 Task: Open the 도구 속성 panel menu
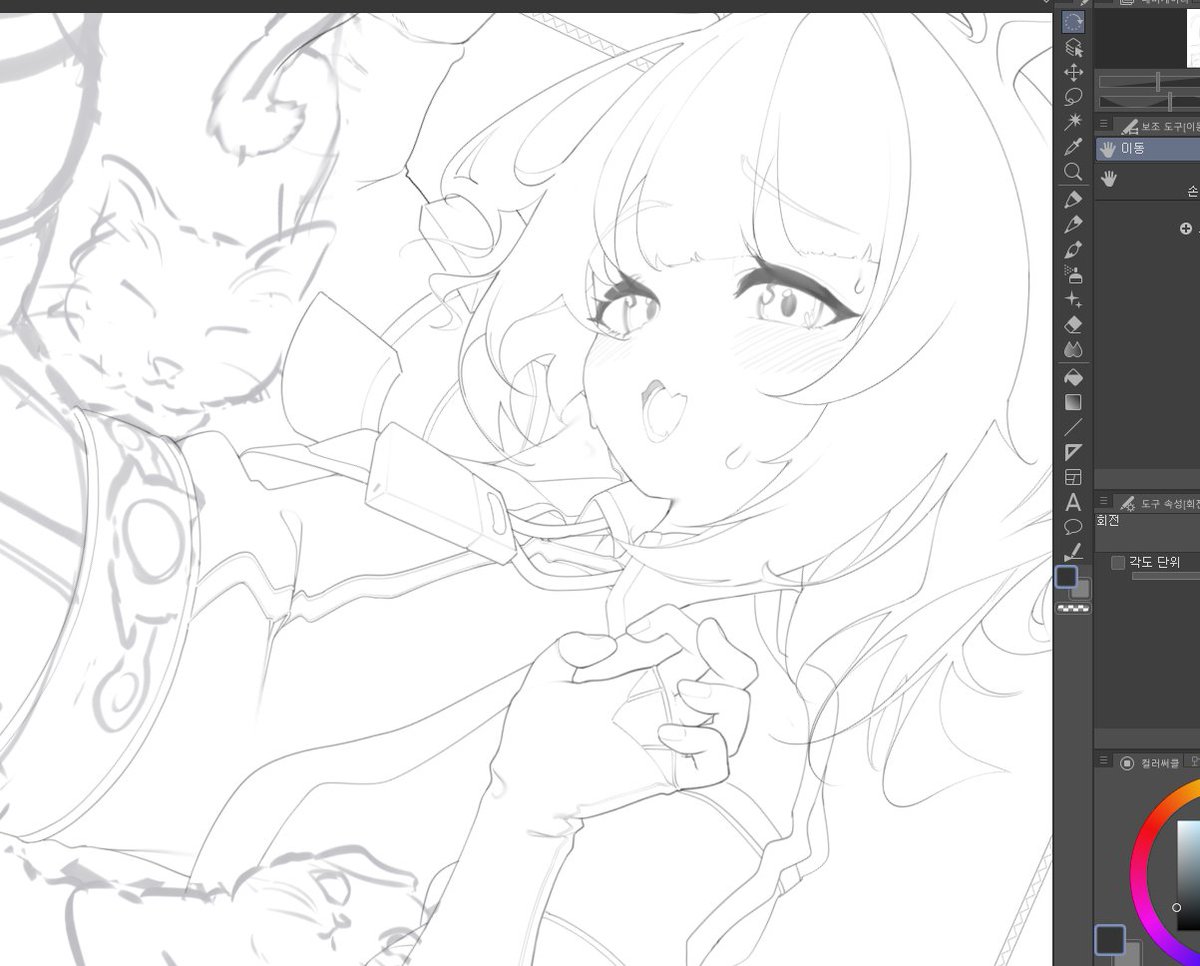click(1104, 501)
